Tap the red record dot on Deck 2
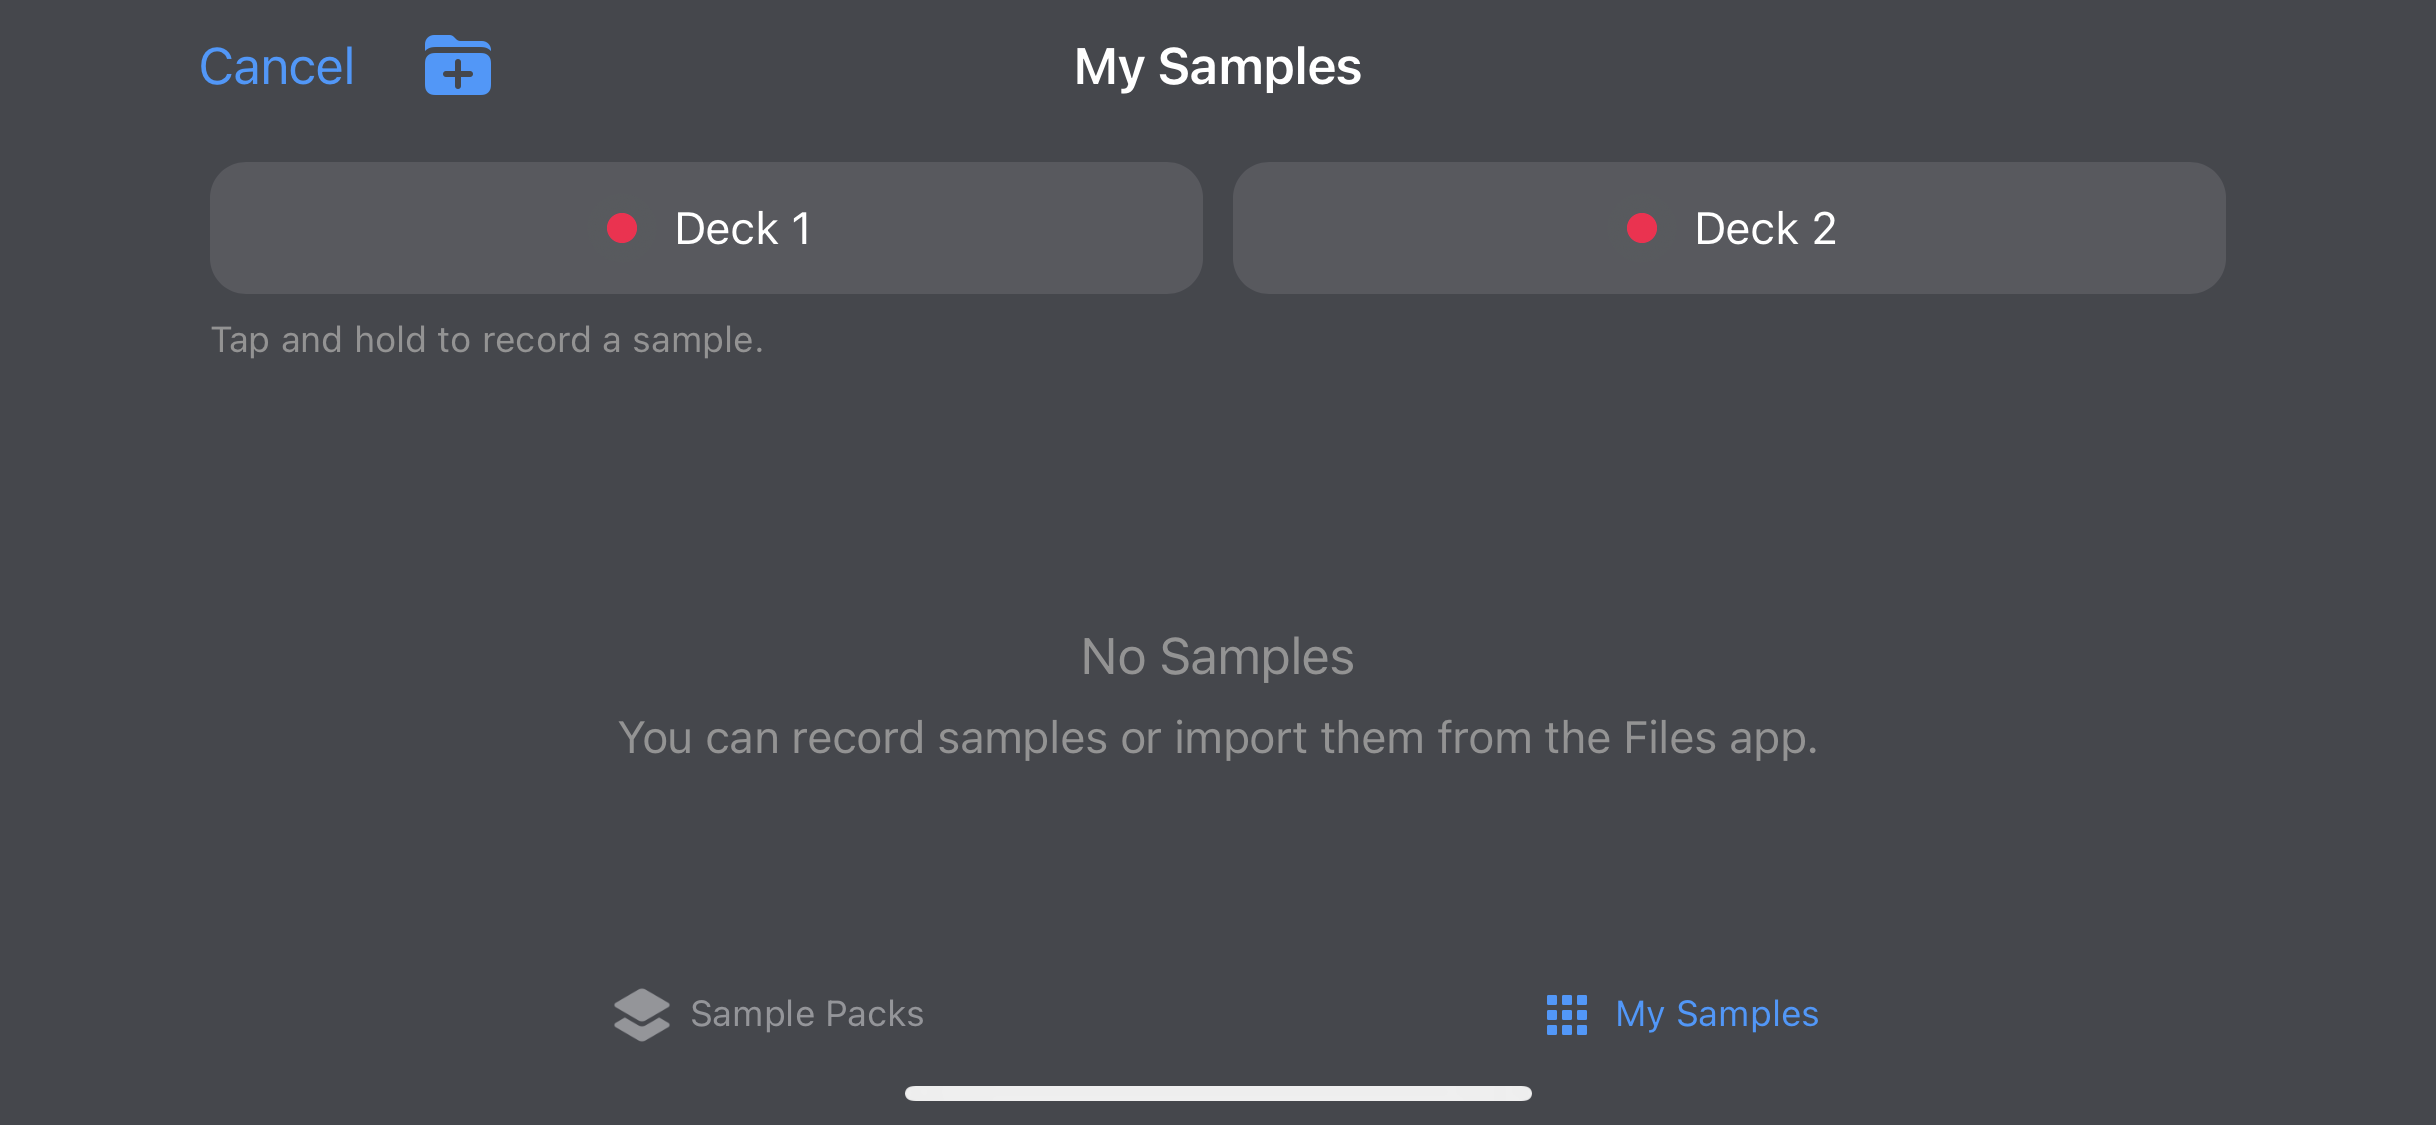This screenshot has width=2436, height=1125. (x=1641, y=228)
